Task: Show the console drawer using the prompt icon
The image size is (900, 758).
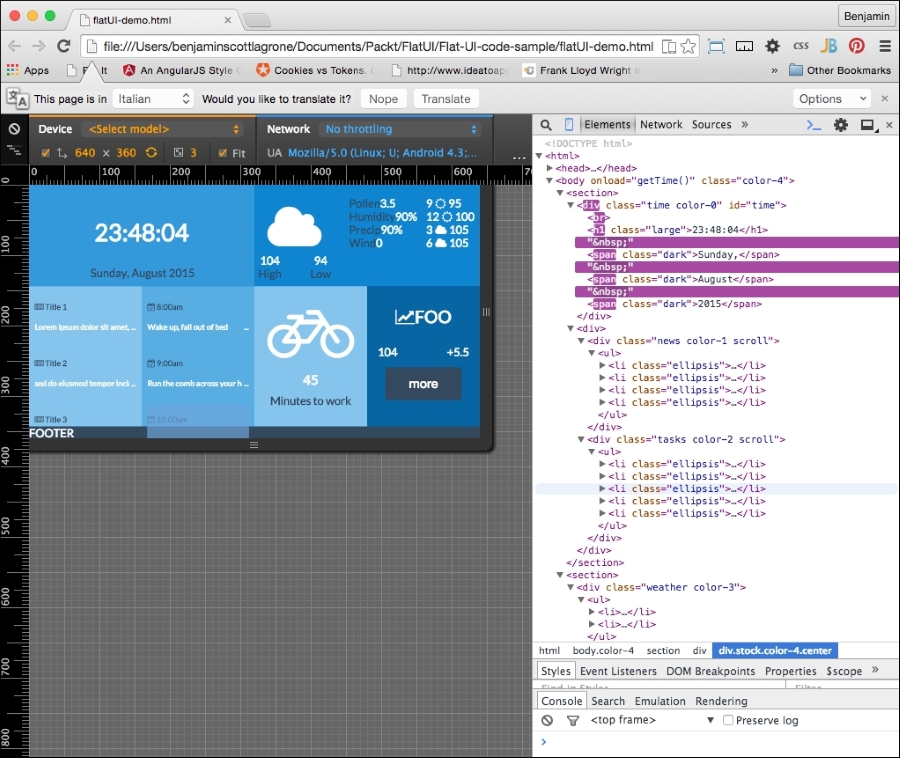Action: point(814,125)
